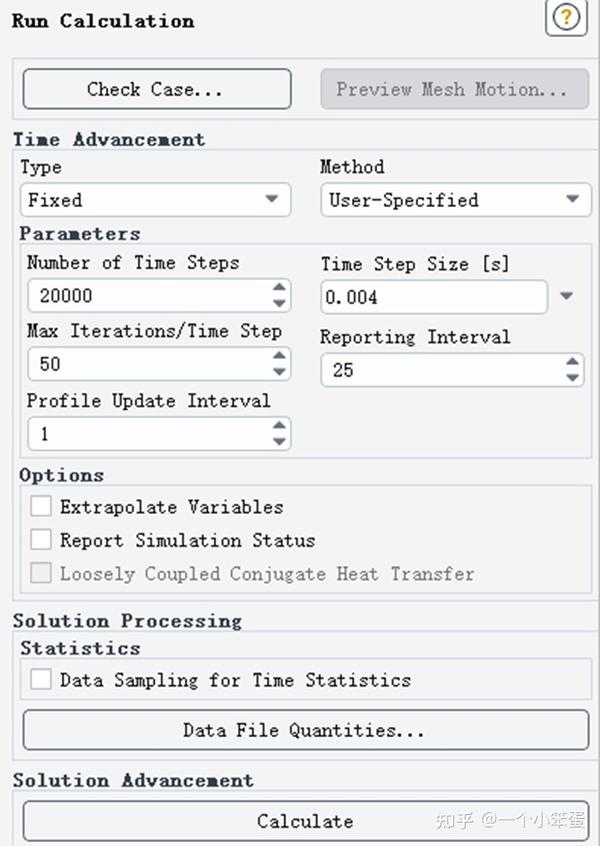Click the Calculate button
The width and height of the screenshot is (600, 846).
[304, 821]
